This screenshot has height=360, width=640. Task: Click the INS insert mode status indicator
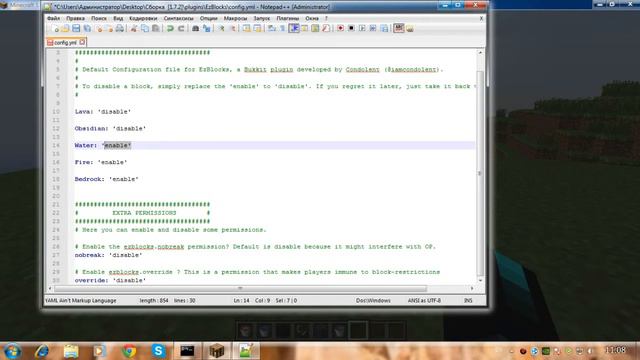(468, 300)
